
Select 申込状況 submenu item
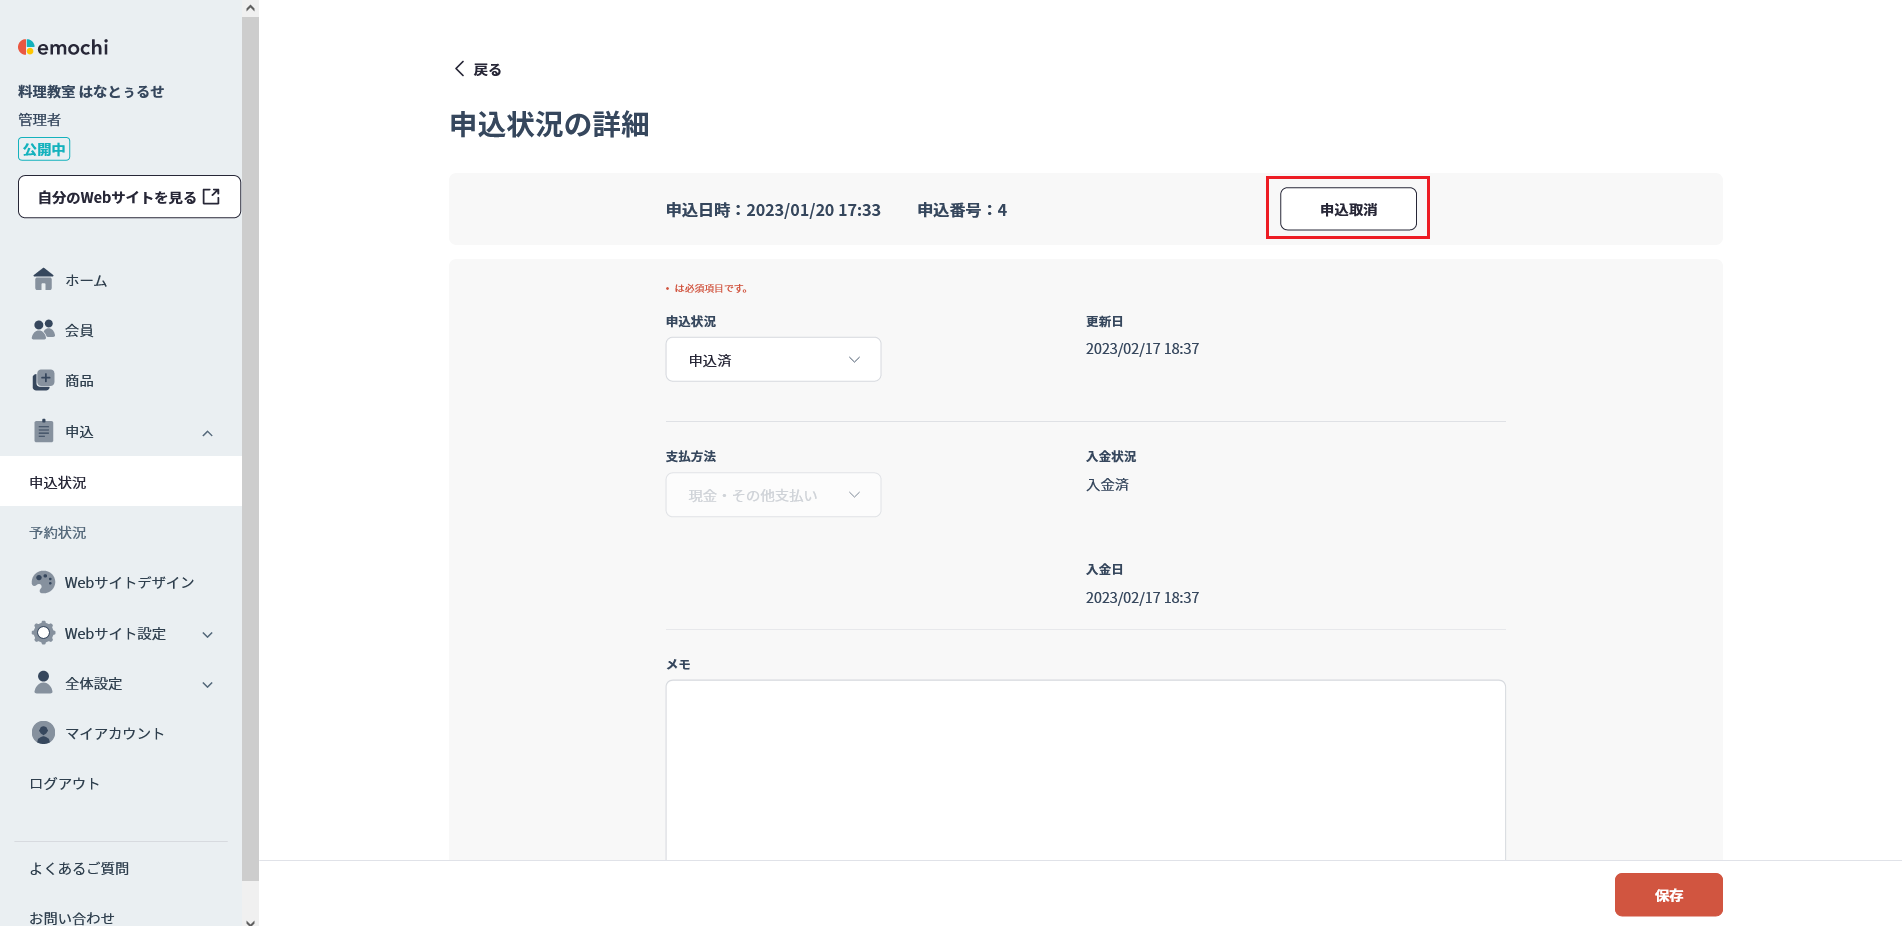(x=121, y=482)
